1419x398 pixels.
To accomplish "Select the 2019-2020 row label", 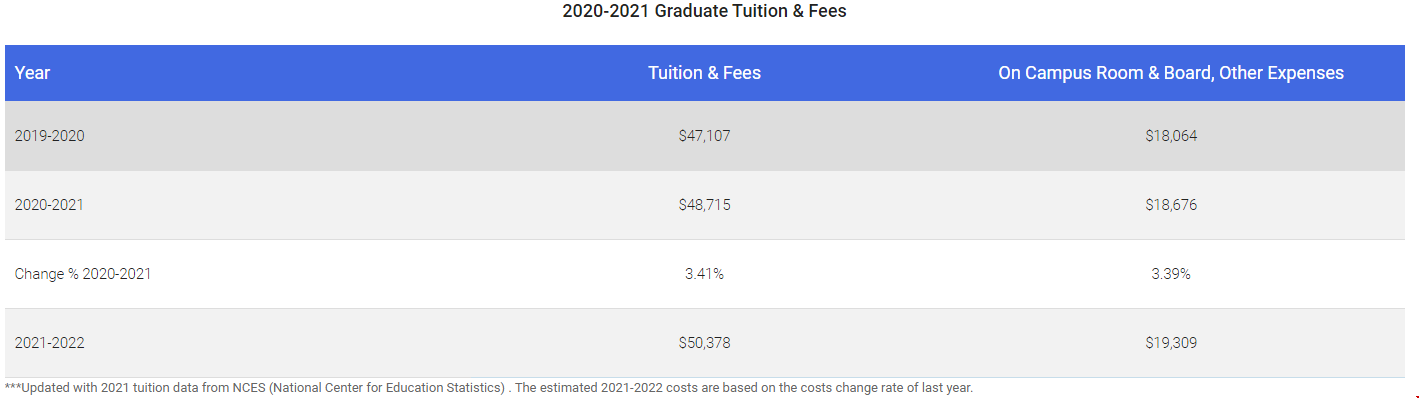I will 49,136.
